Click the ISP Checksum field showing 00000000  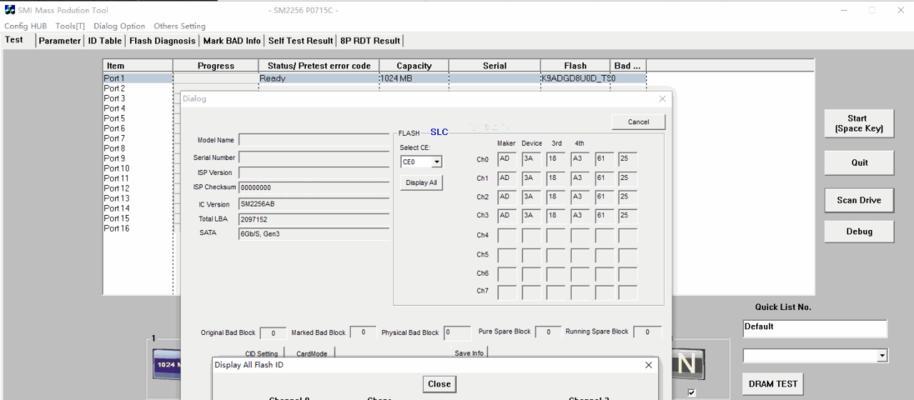[314, 188]
